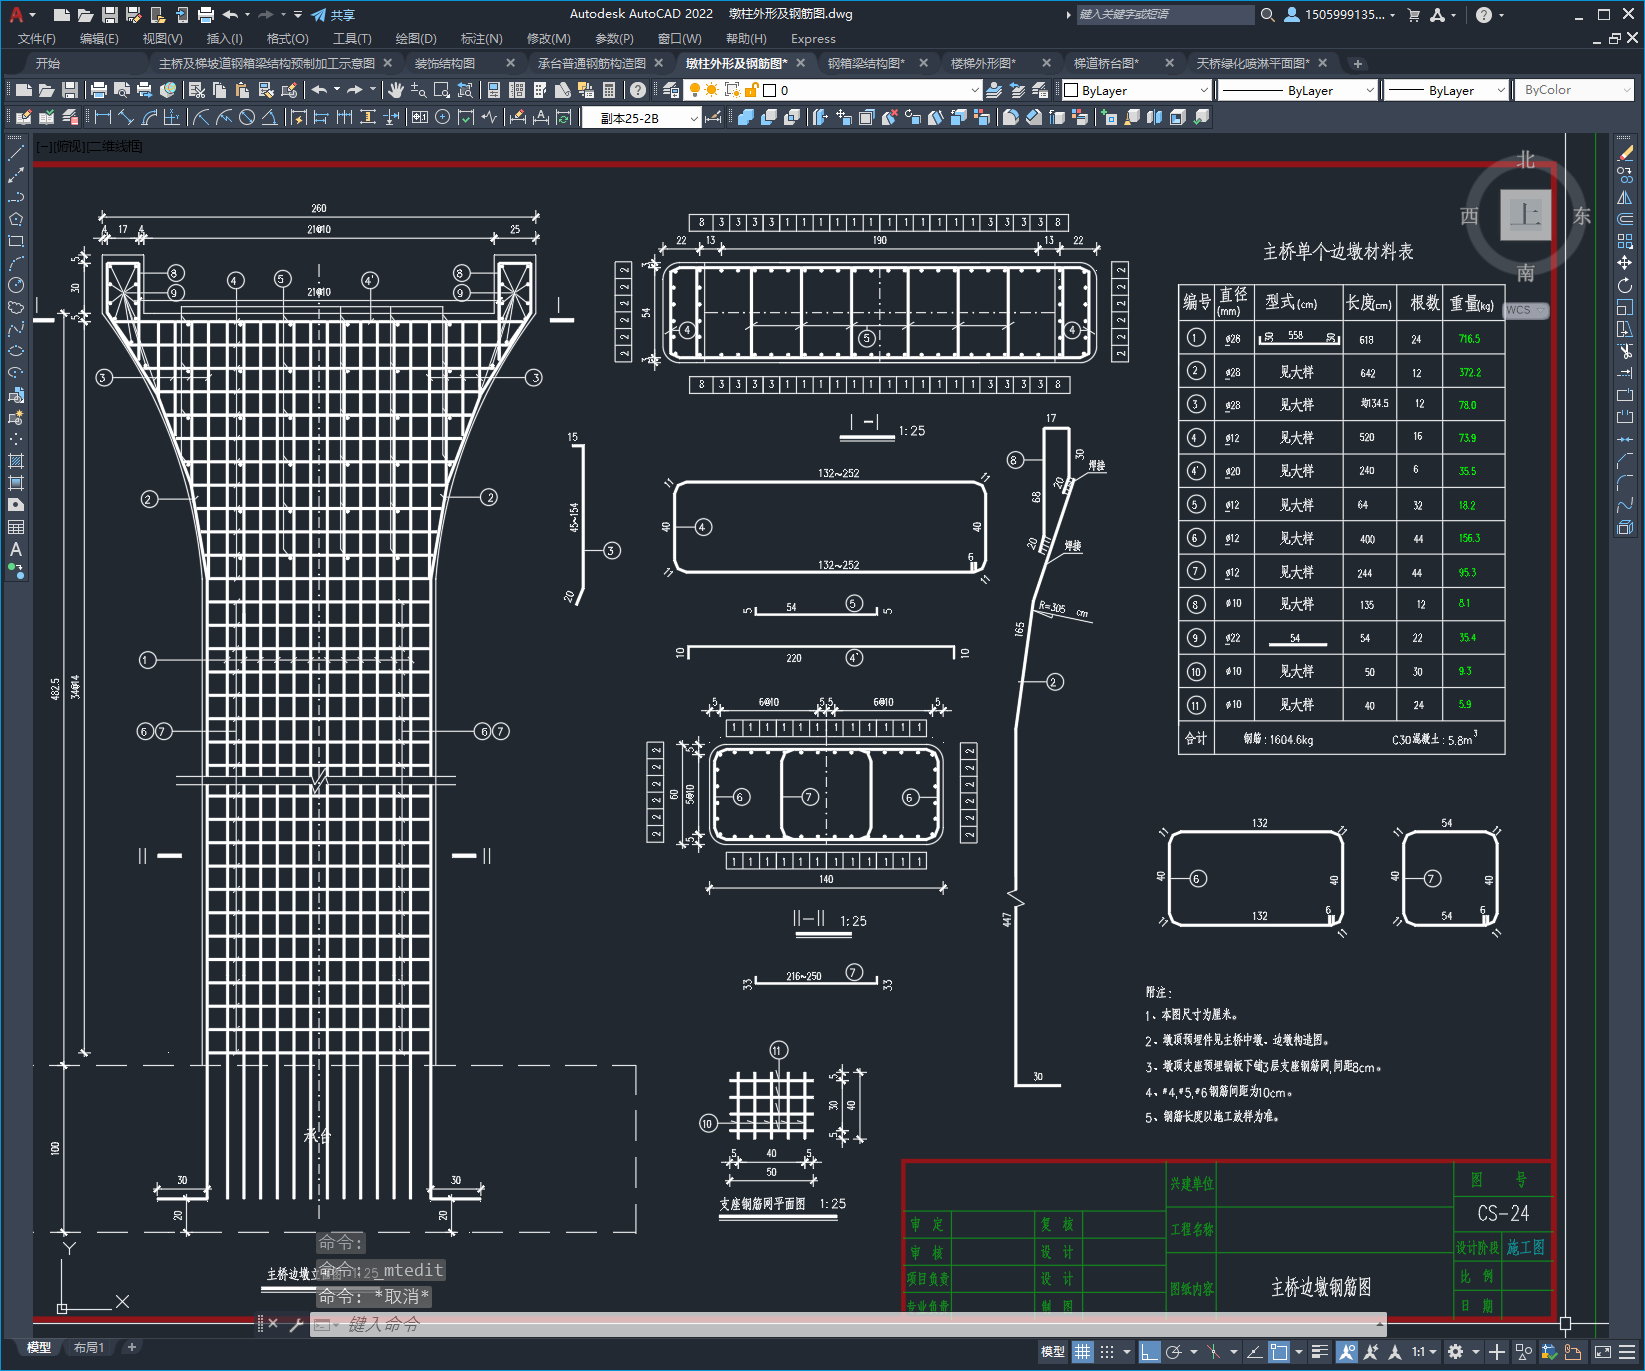Toggle Lineweight display in the status bar

1320,1352
